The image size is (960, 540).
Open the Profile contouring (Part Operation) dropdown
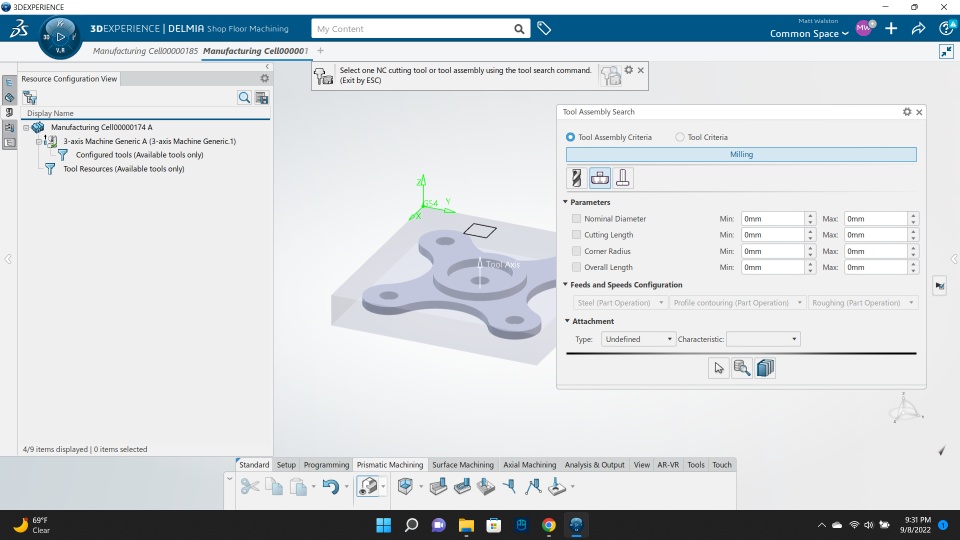(737, 303)
